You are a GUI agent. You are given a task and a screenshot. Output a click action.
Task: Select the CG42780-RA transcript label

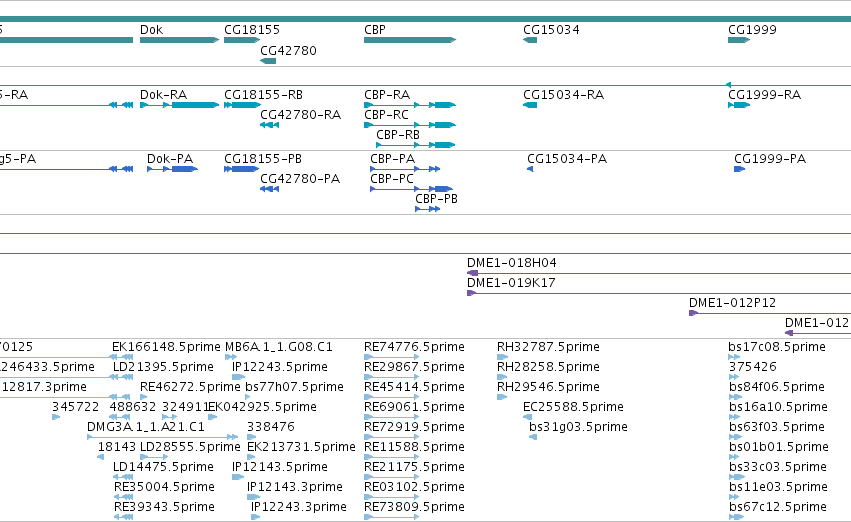click(x=301, y=114)
